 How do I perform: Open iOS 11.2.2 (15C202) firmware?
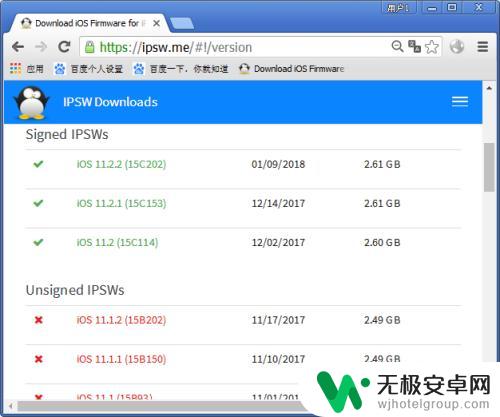[x=121, y=164]
